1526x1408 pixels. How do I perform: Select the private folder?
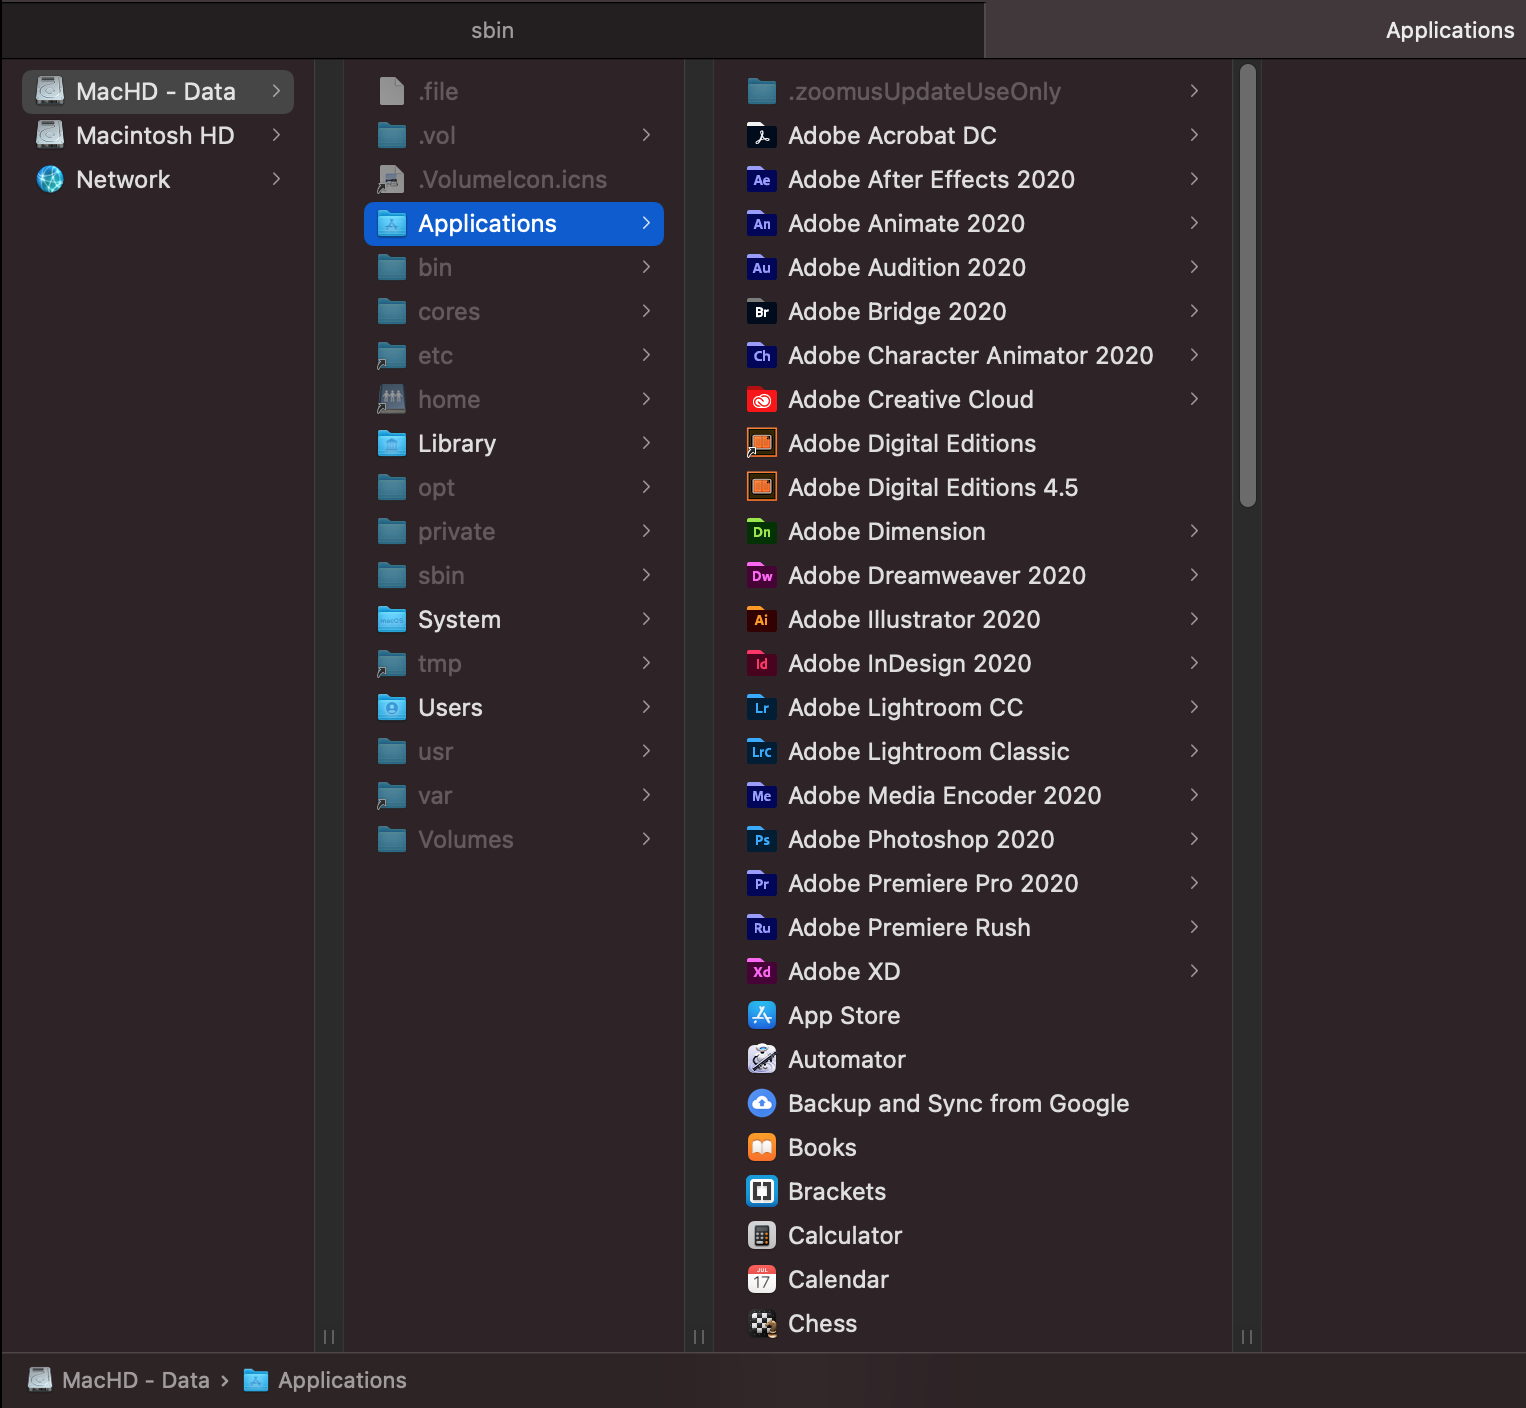(514, 531)
